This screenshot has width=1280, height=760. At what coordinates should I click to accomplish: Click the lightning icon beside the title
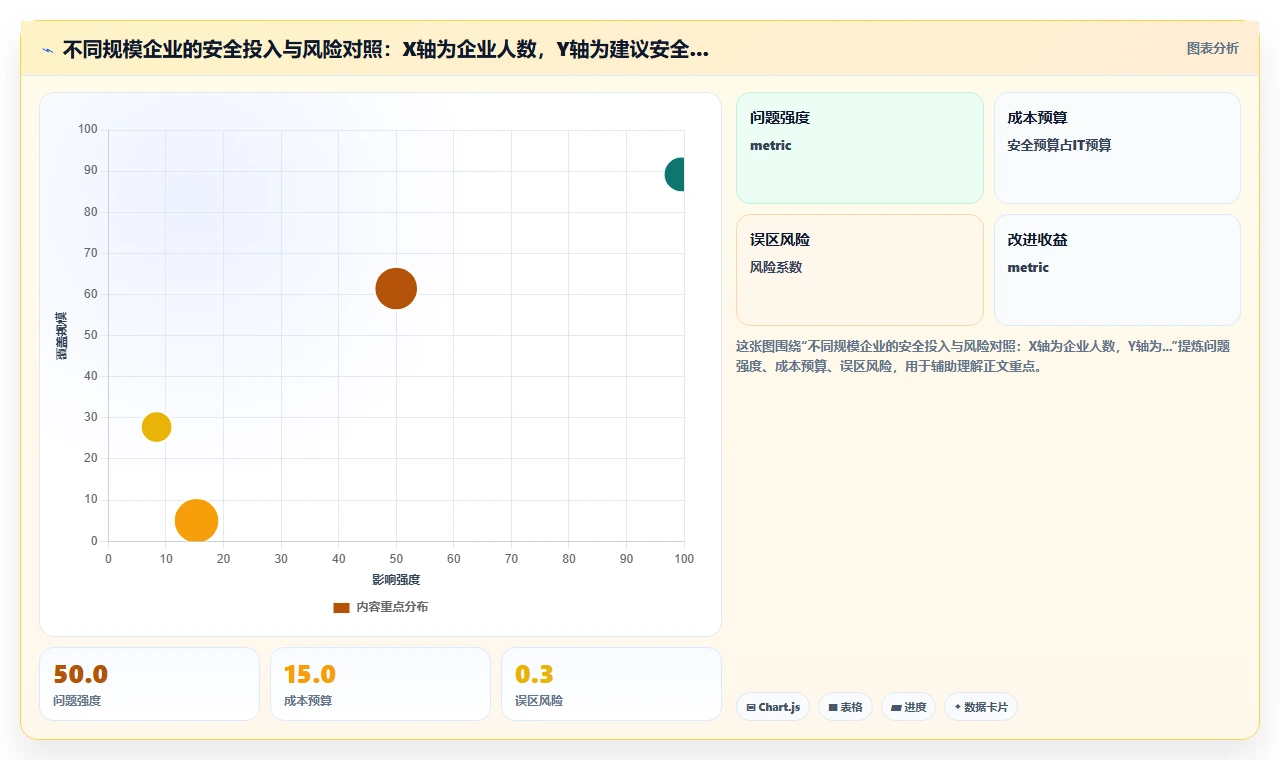click(47, 50)
